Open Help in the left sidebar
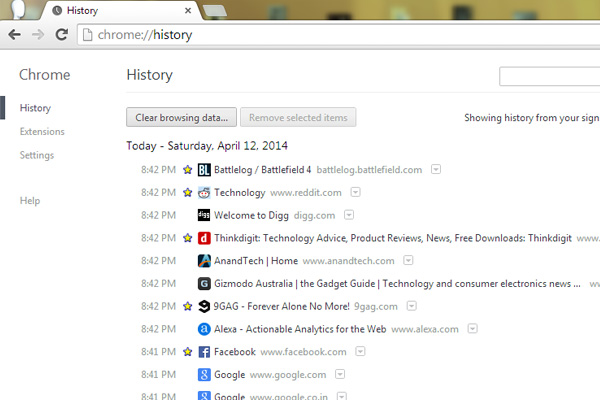Viewport: 600px width, 400px height. 30,201
